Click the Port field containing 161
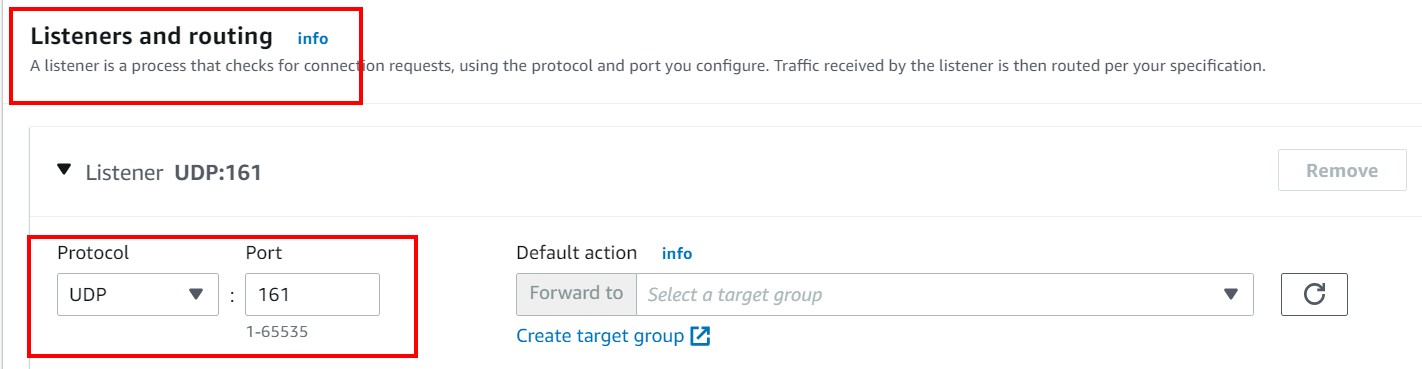This screenshot has height=369, width=1422. point(312,294)
